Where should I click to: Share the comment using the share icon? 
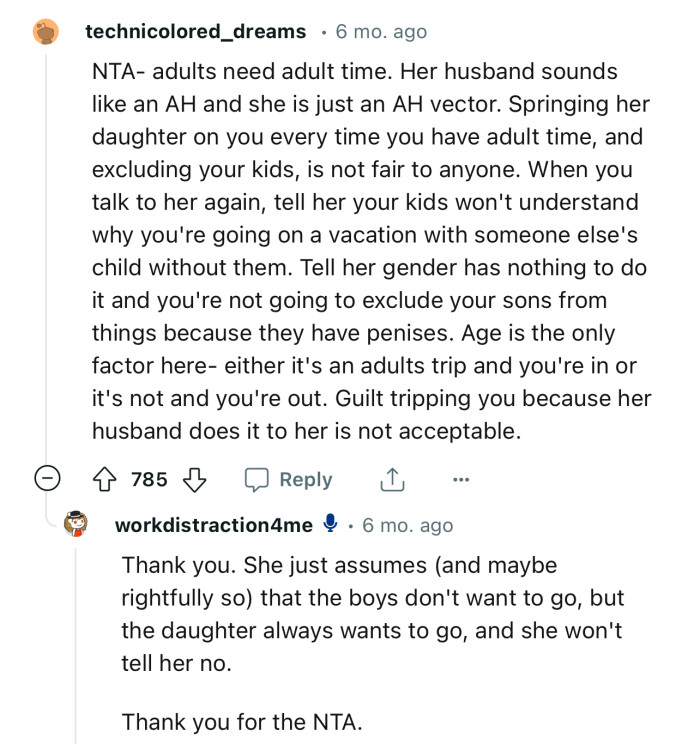coord(391,480)
